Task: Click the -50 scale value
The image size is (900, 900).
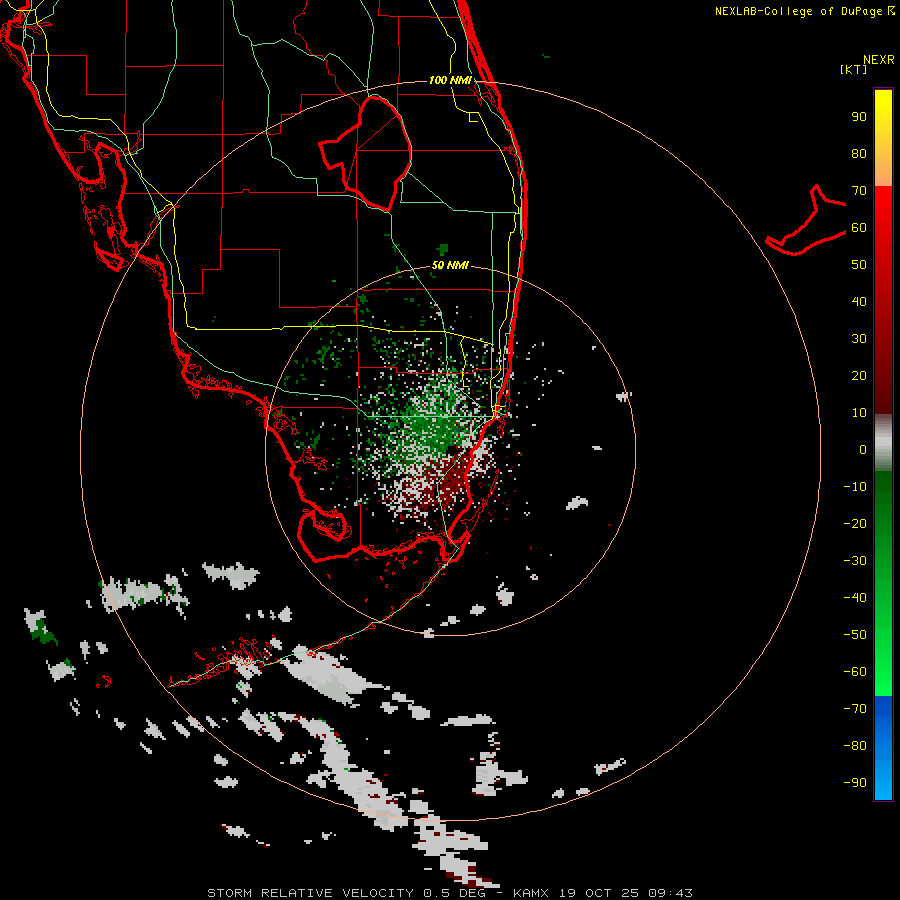Action: click(x=855, y=634)
